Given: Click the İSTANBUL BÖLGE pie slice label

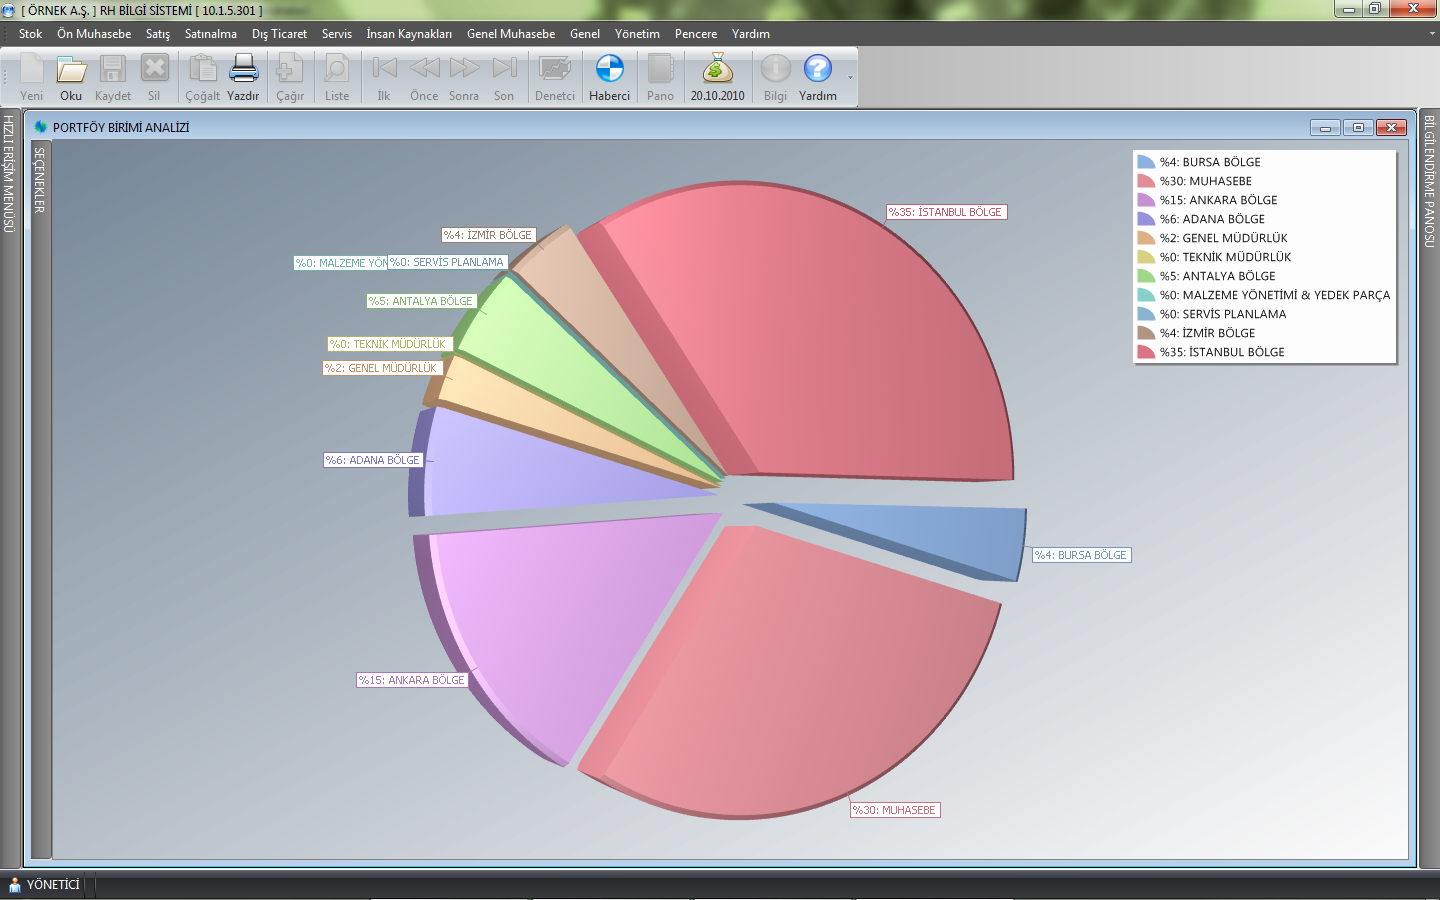Looking at the screenshot, I should (x=945, y=212).
